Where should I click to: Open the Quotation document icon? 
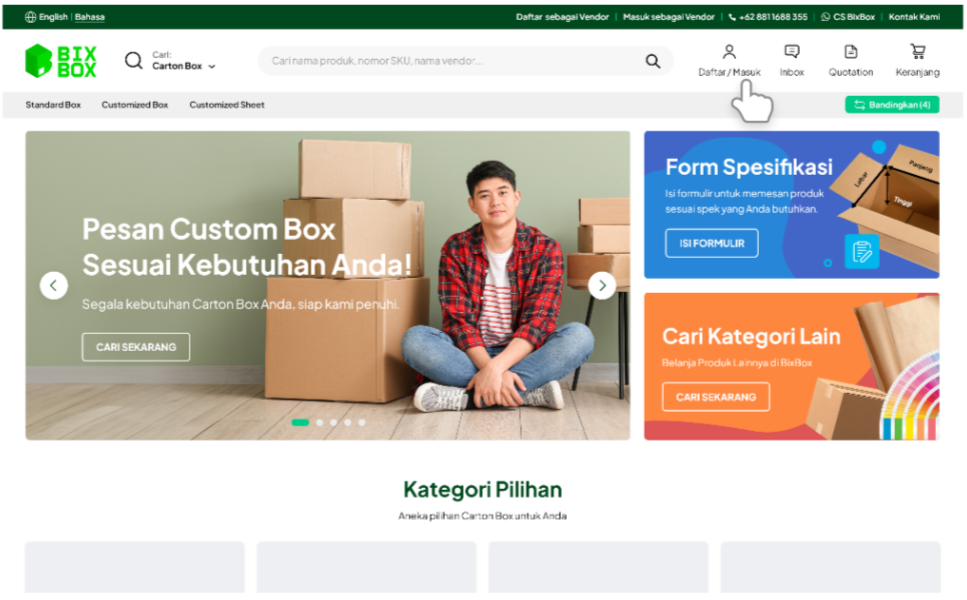click(x=850, y=53)
